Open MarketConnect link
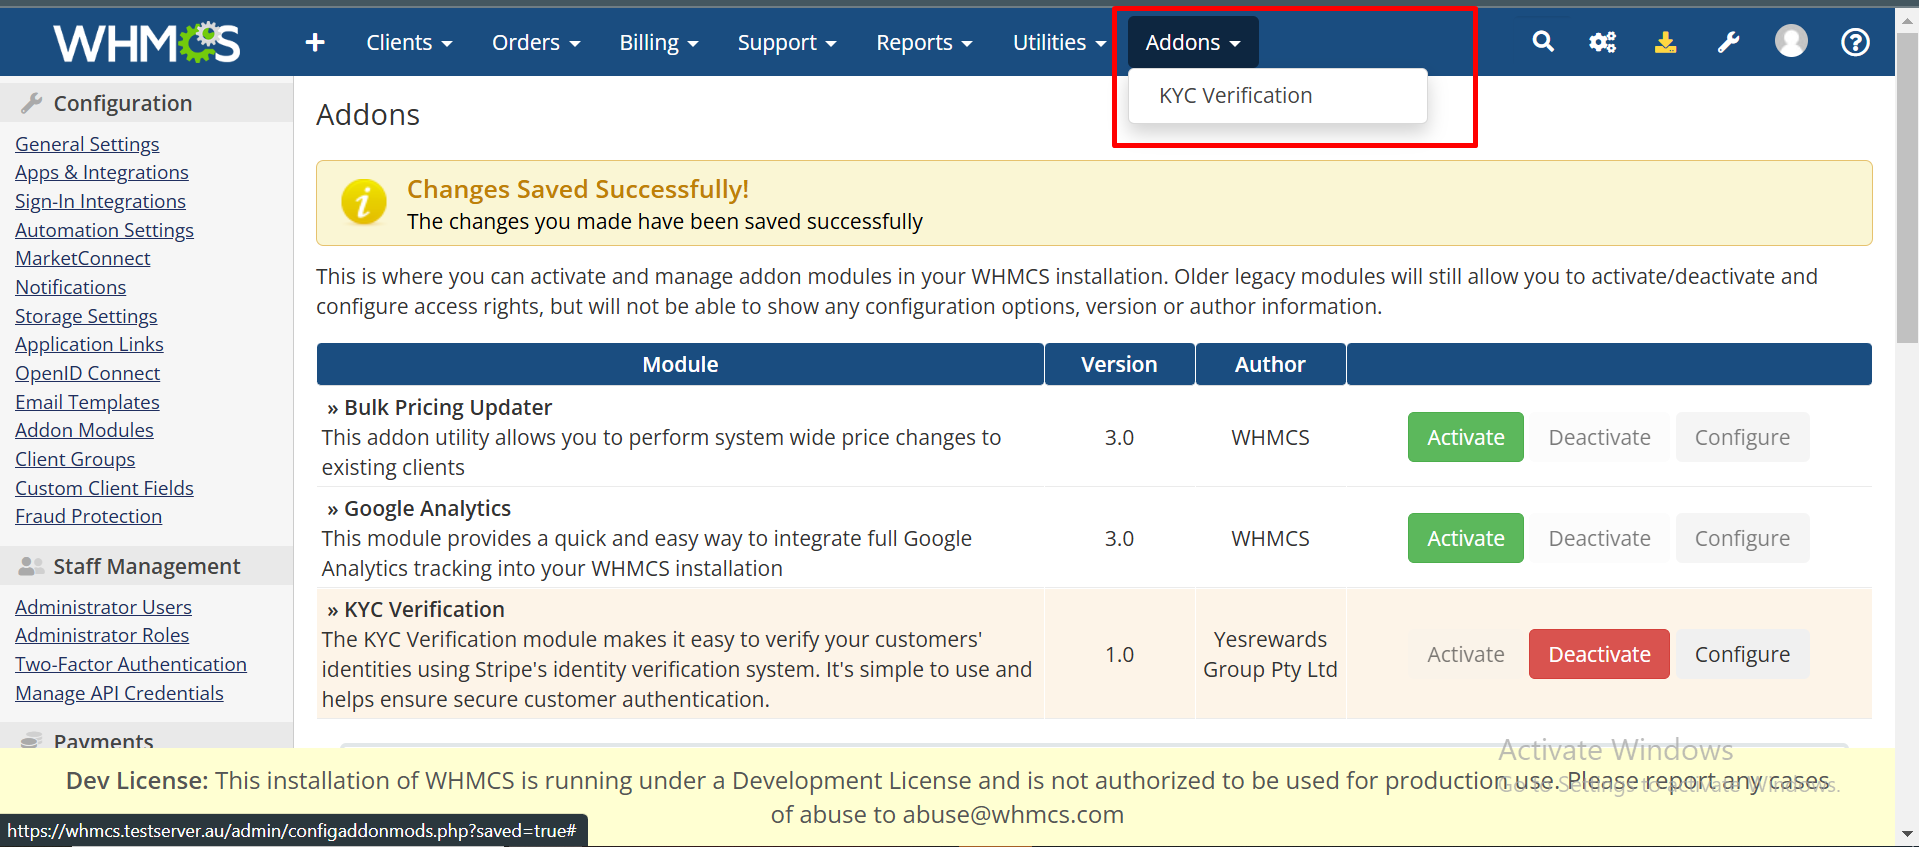Viewport: 1919px width, 847px height. (x=83, y=258)
